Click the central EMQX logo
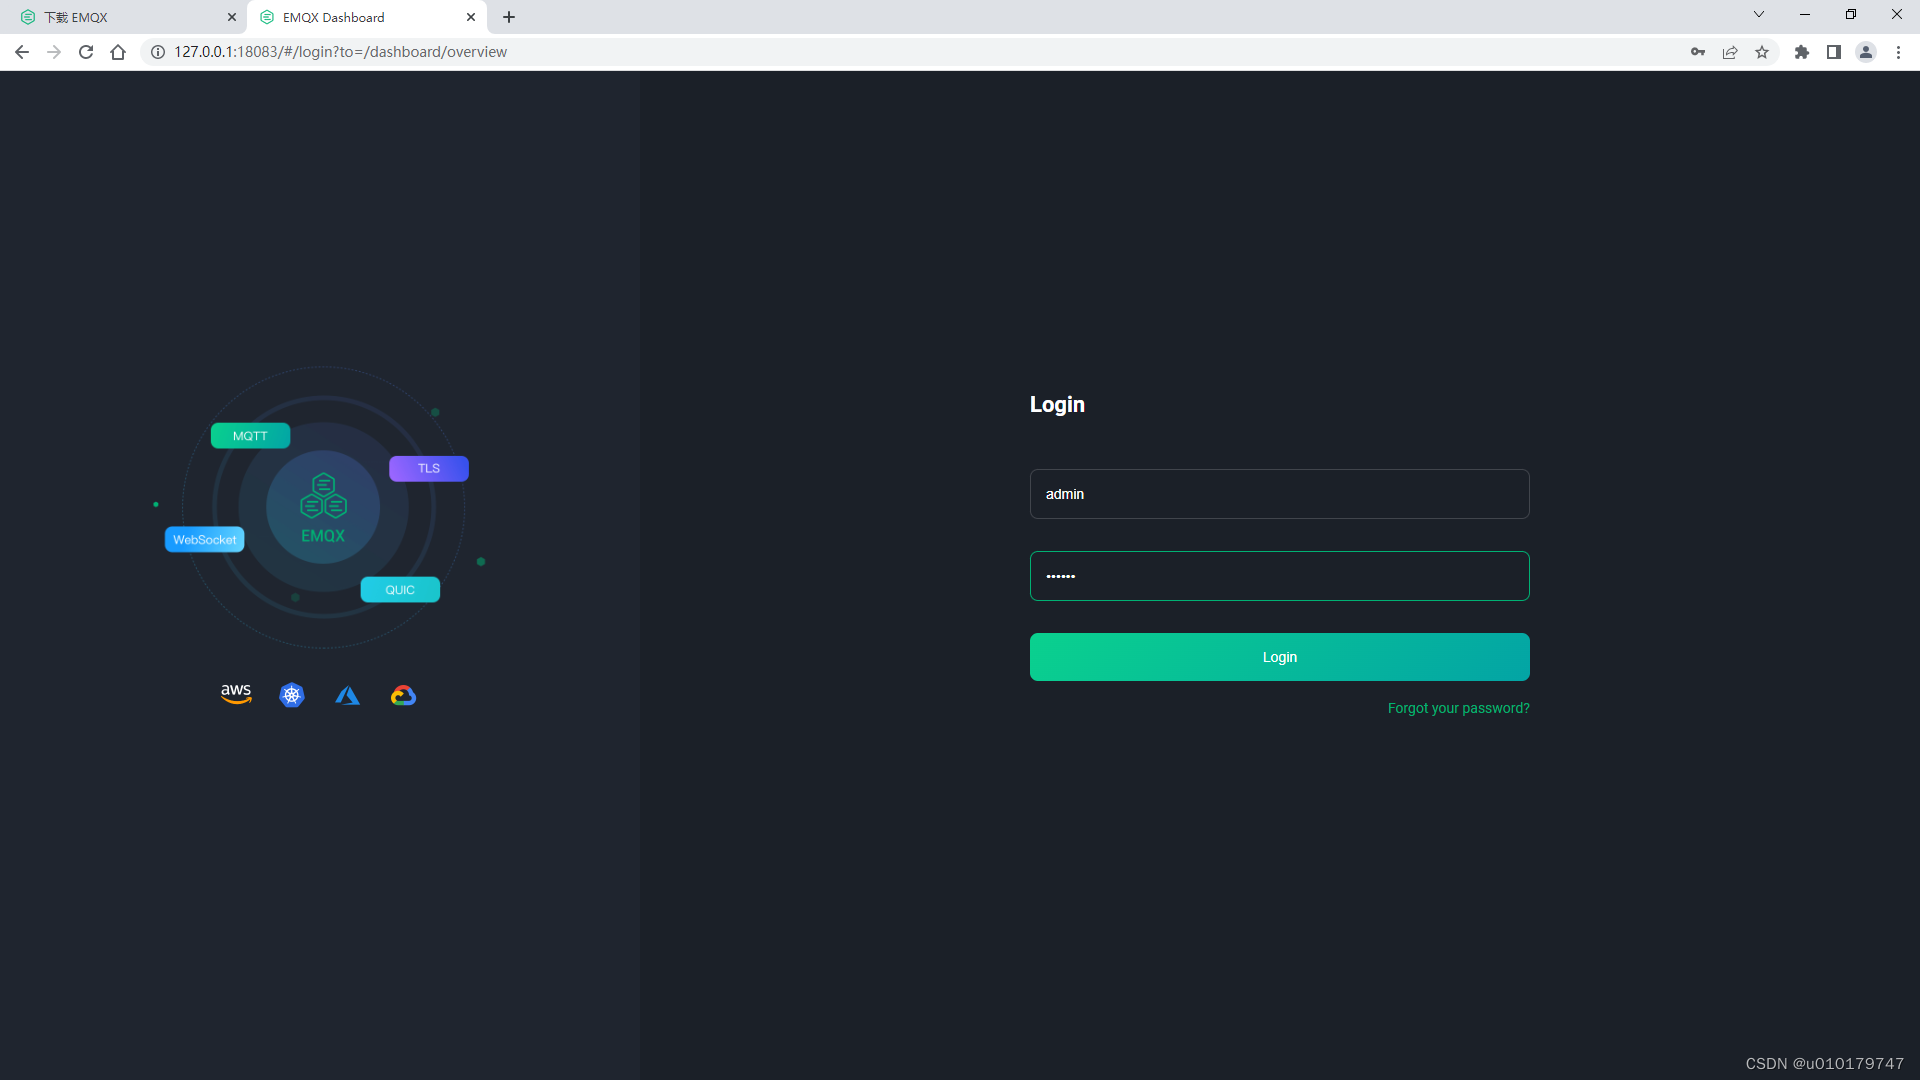Viewport: 1920px width, 1080px height. [323, 508]
